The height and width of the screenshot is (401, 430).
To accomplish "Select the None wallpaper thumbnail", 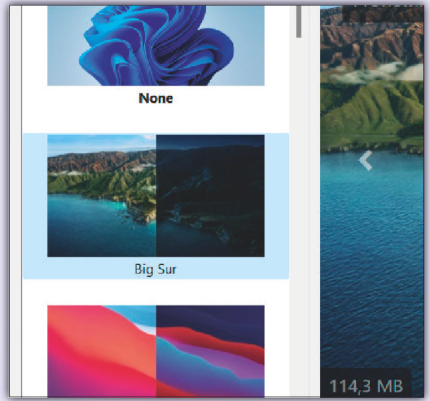I will coord(156,46).
